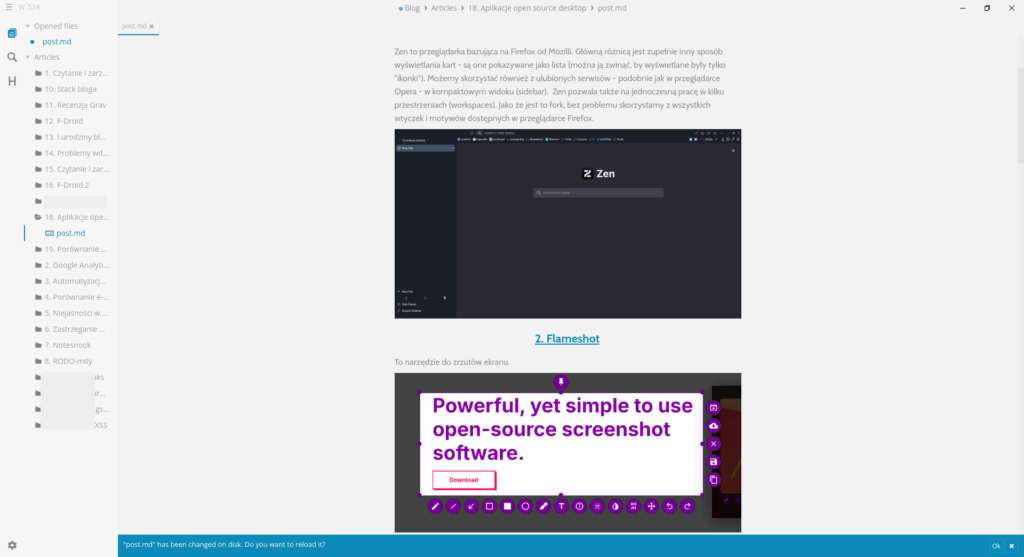
Task: Open post.md under Opened files
Action: click(57, 42)
